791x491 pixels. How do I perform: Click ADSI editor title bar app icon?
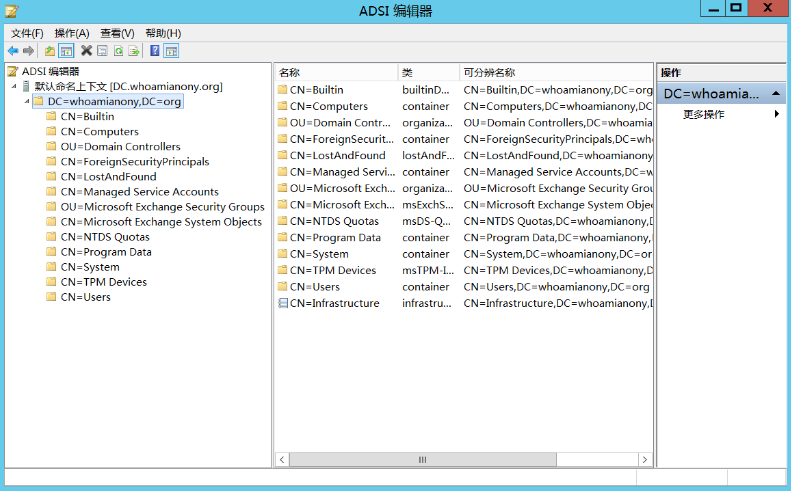12,10
